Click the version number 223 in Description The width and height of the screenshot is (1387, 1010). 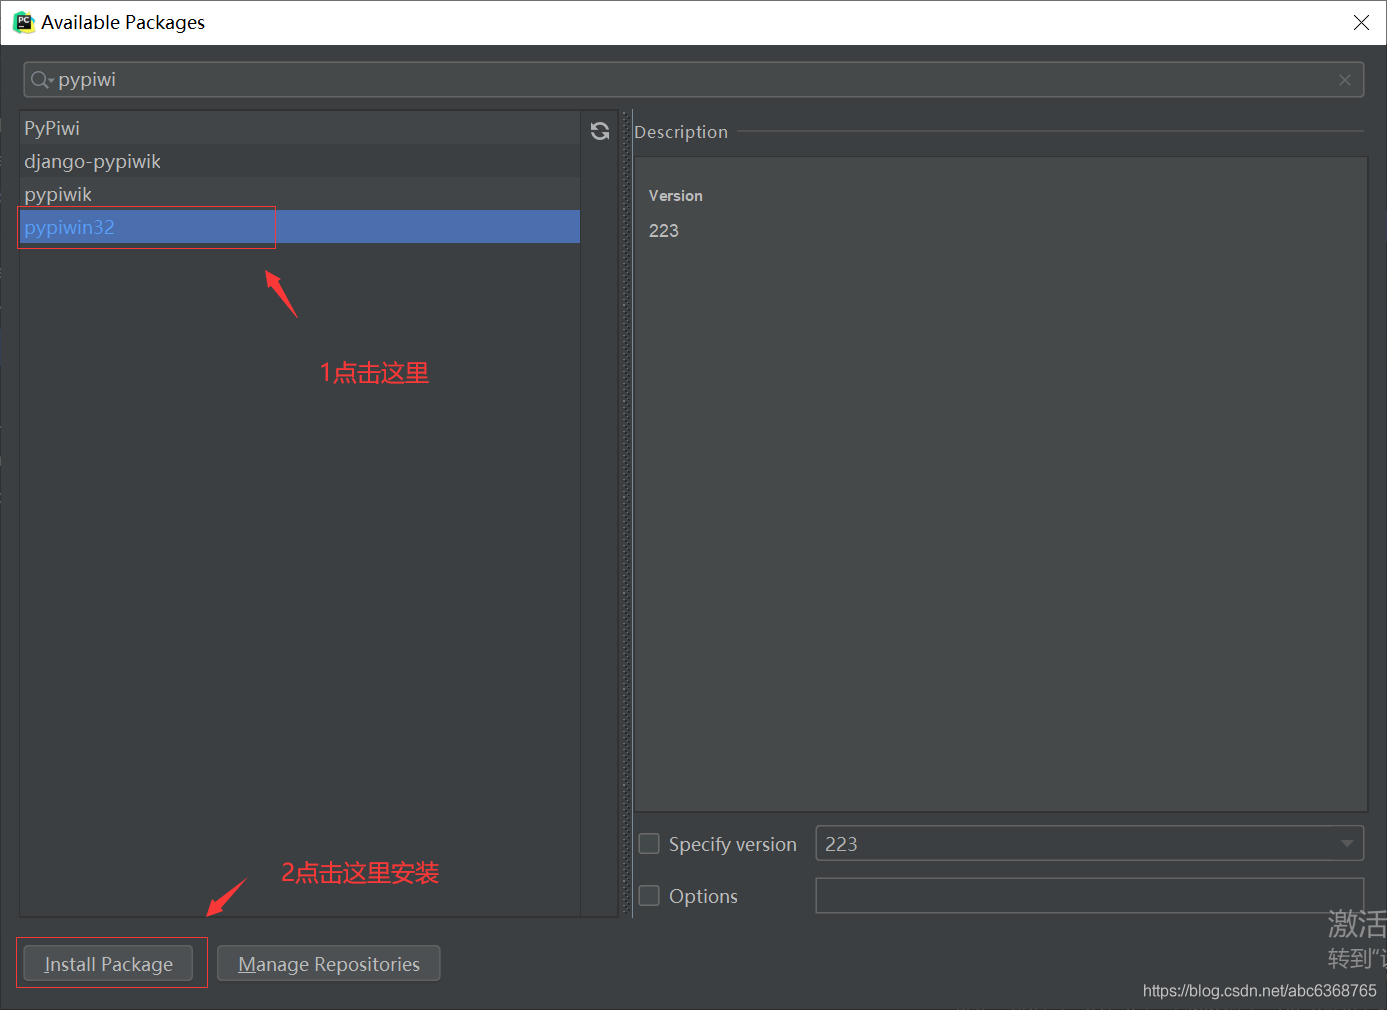[664, 231]
